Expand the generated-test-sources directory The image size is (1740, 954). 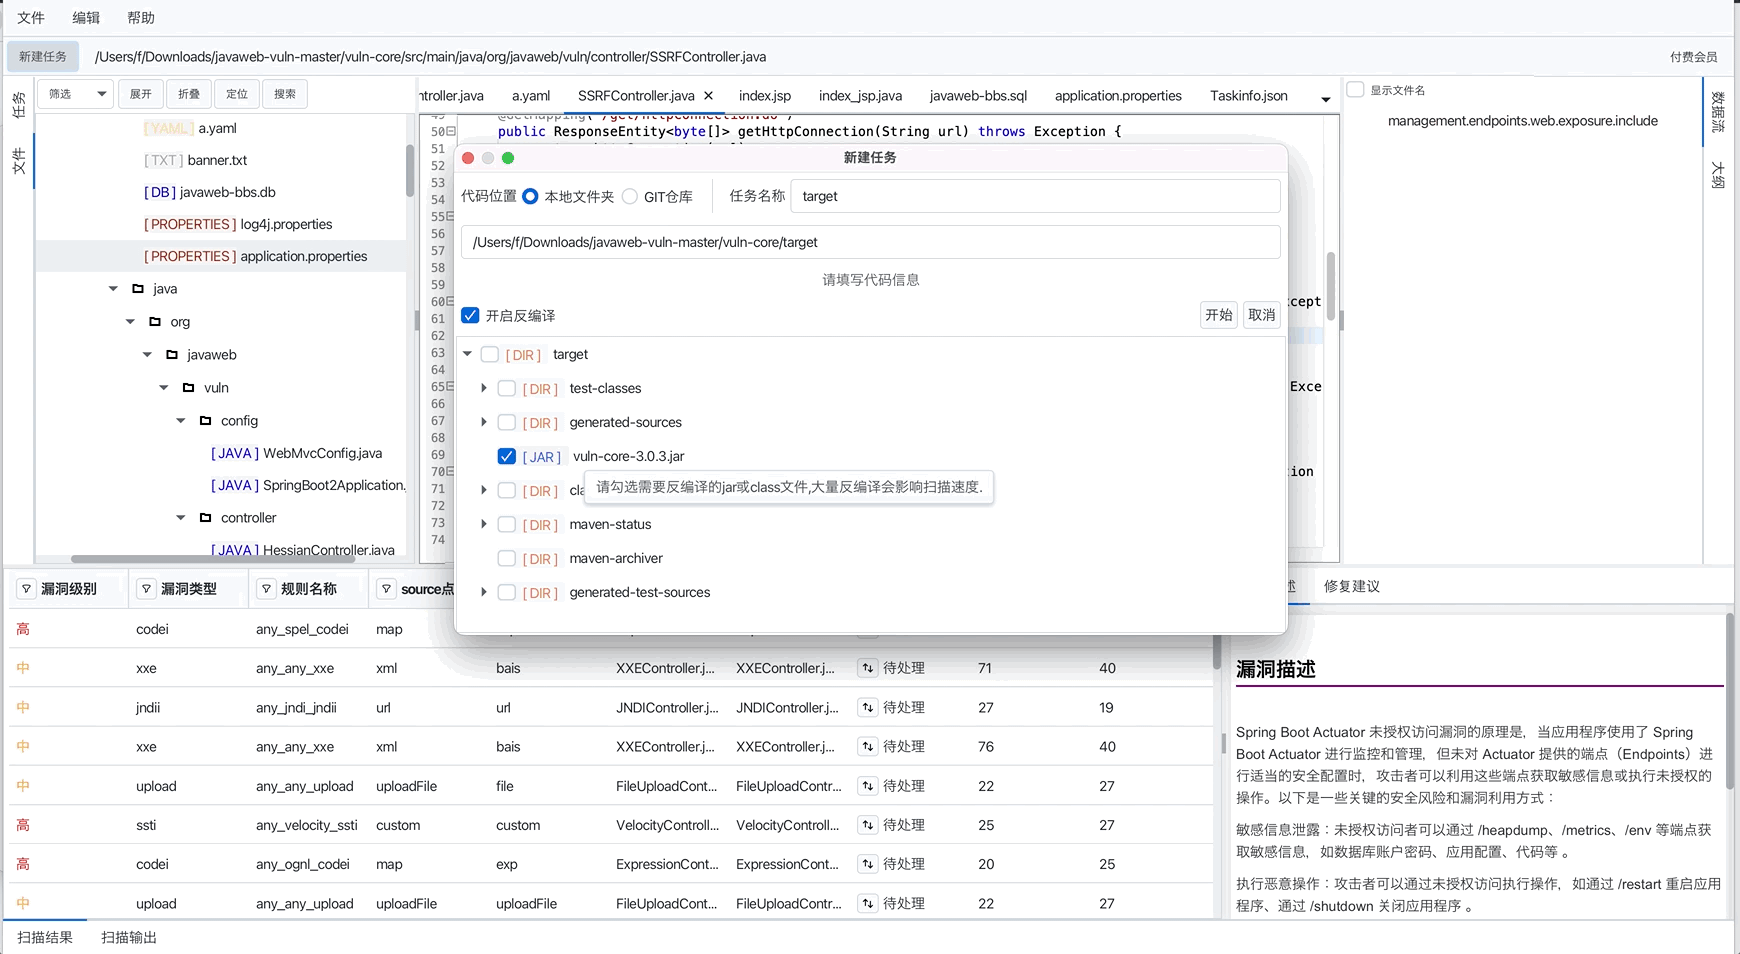484,592
